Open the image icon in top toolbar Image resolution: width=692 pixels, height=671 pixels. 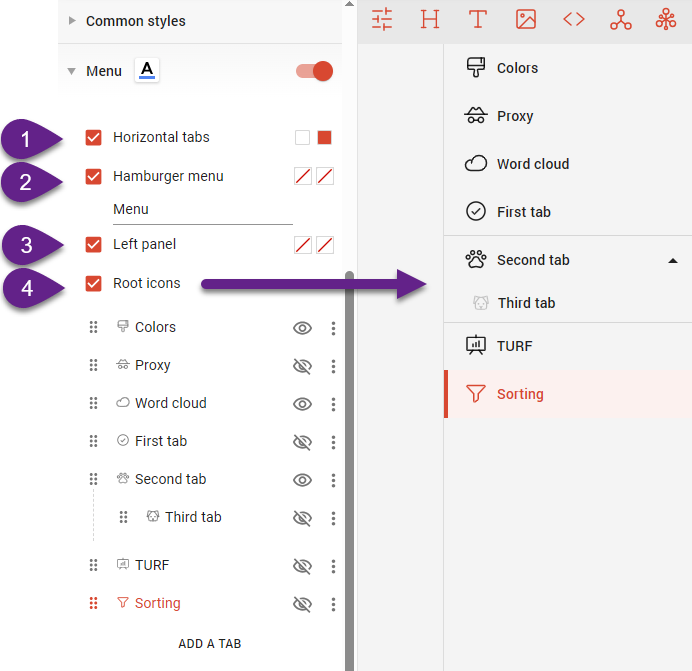tap(526, 19)
